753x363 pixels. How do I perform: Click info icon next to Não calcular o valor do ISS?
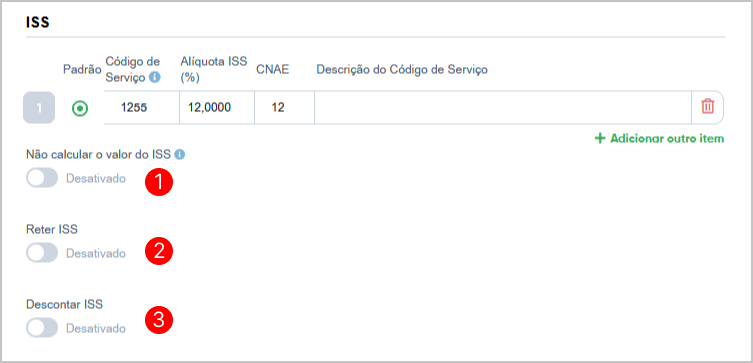(x=179, y=155)
